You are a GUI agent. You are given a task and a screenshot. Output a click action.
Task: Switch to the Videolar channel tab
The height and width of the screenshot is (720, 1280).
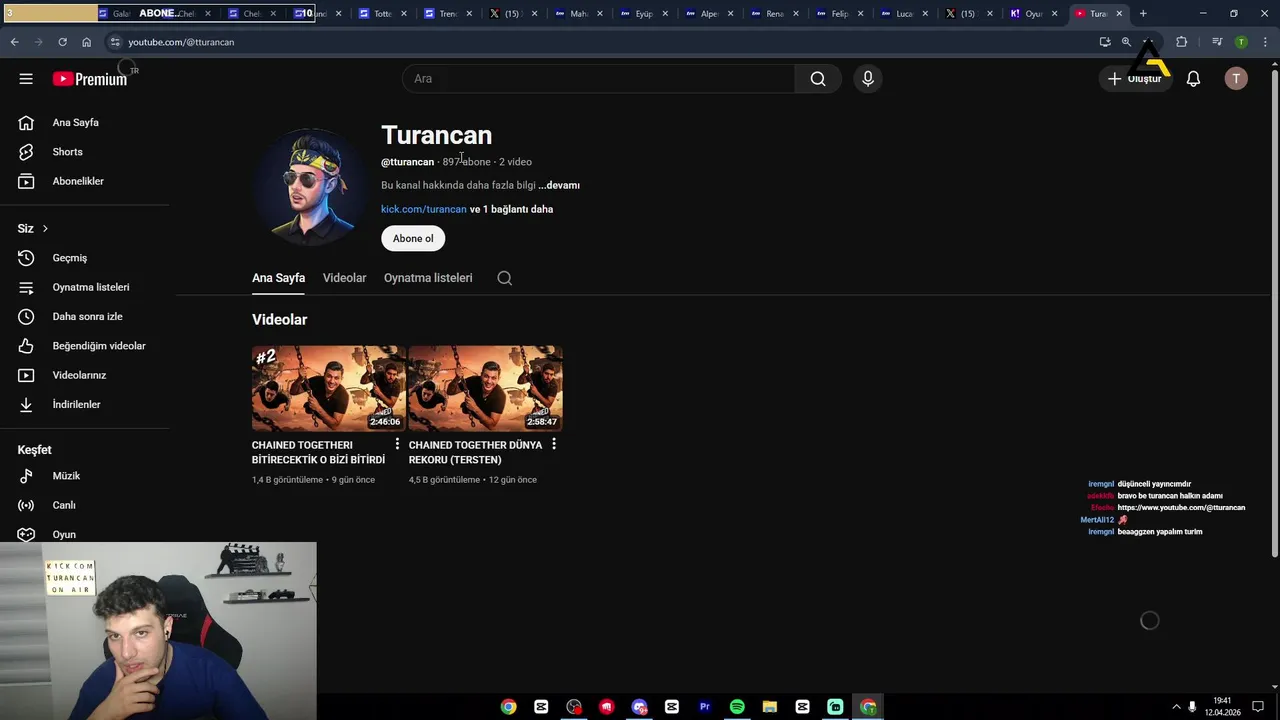tap(344, 278)
